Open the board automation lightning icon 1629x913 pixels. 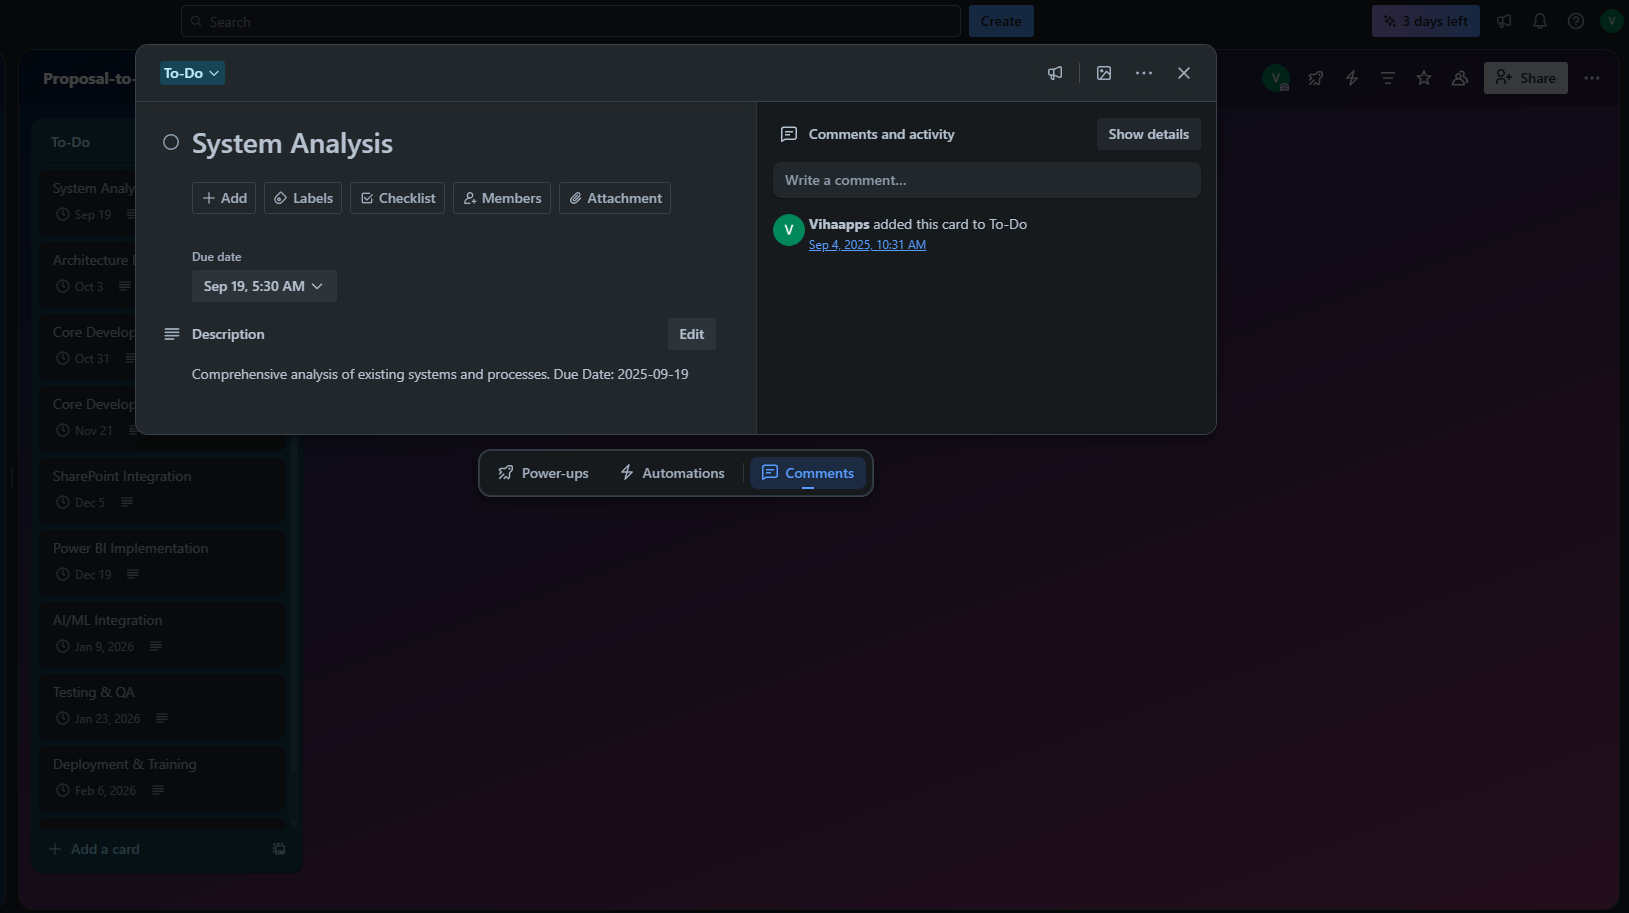click(1352, 78)
